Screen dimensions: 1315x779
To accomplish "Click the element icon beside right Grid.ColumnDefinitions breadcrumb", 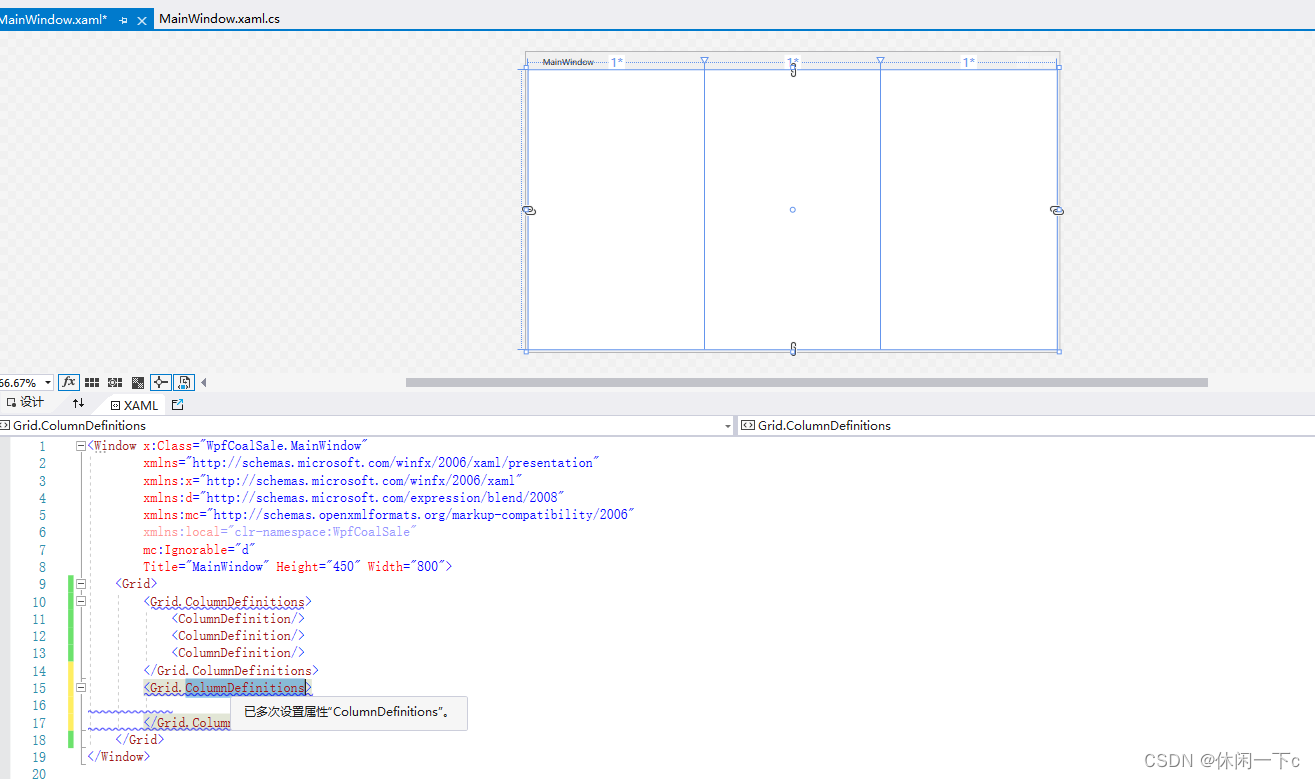I will point(748,425).
